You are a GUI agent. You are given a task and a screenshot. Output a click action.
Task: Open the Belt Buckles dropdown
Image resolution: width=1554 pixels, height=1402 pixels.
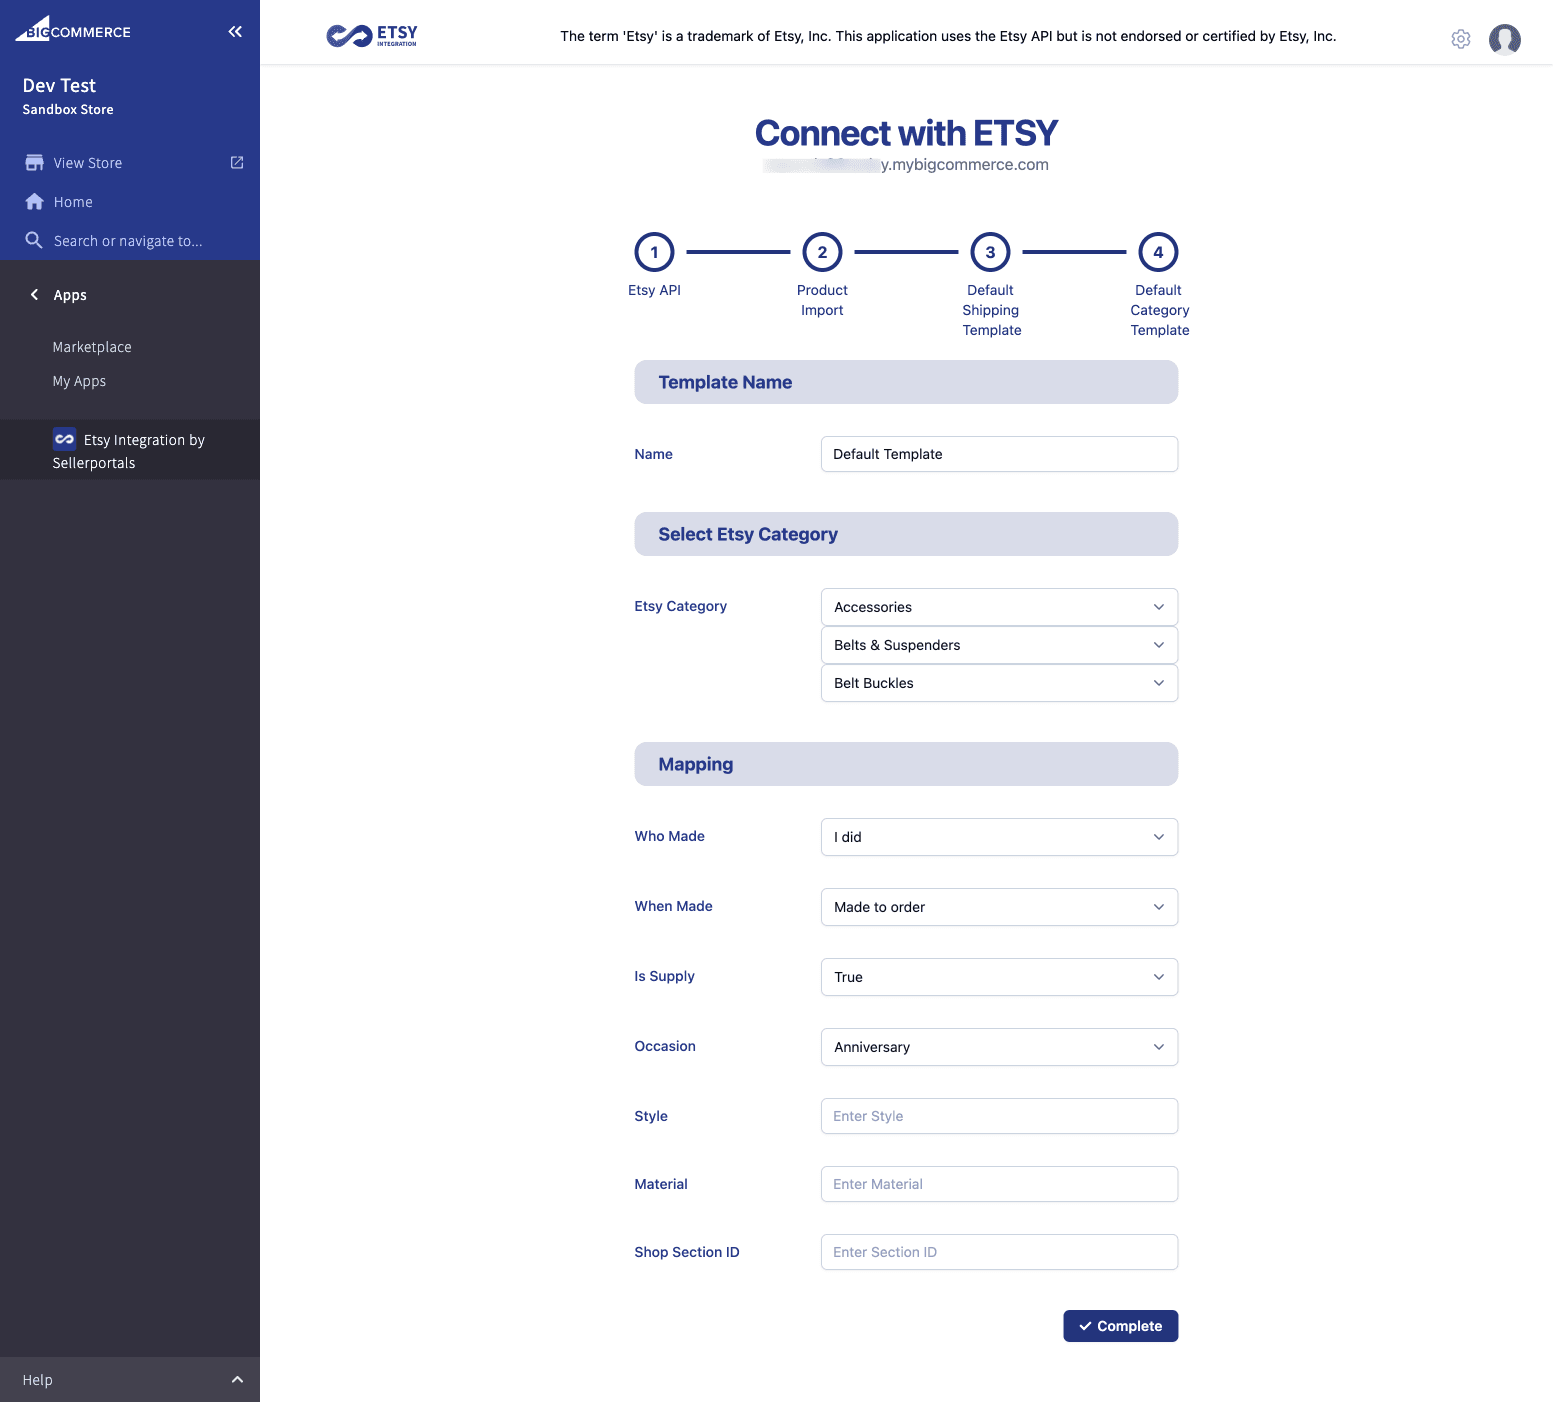1000,683
